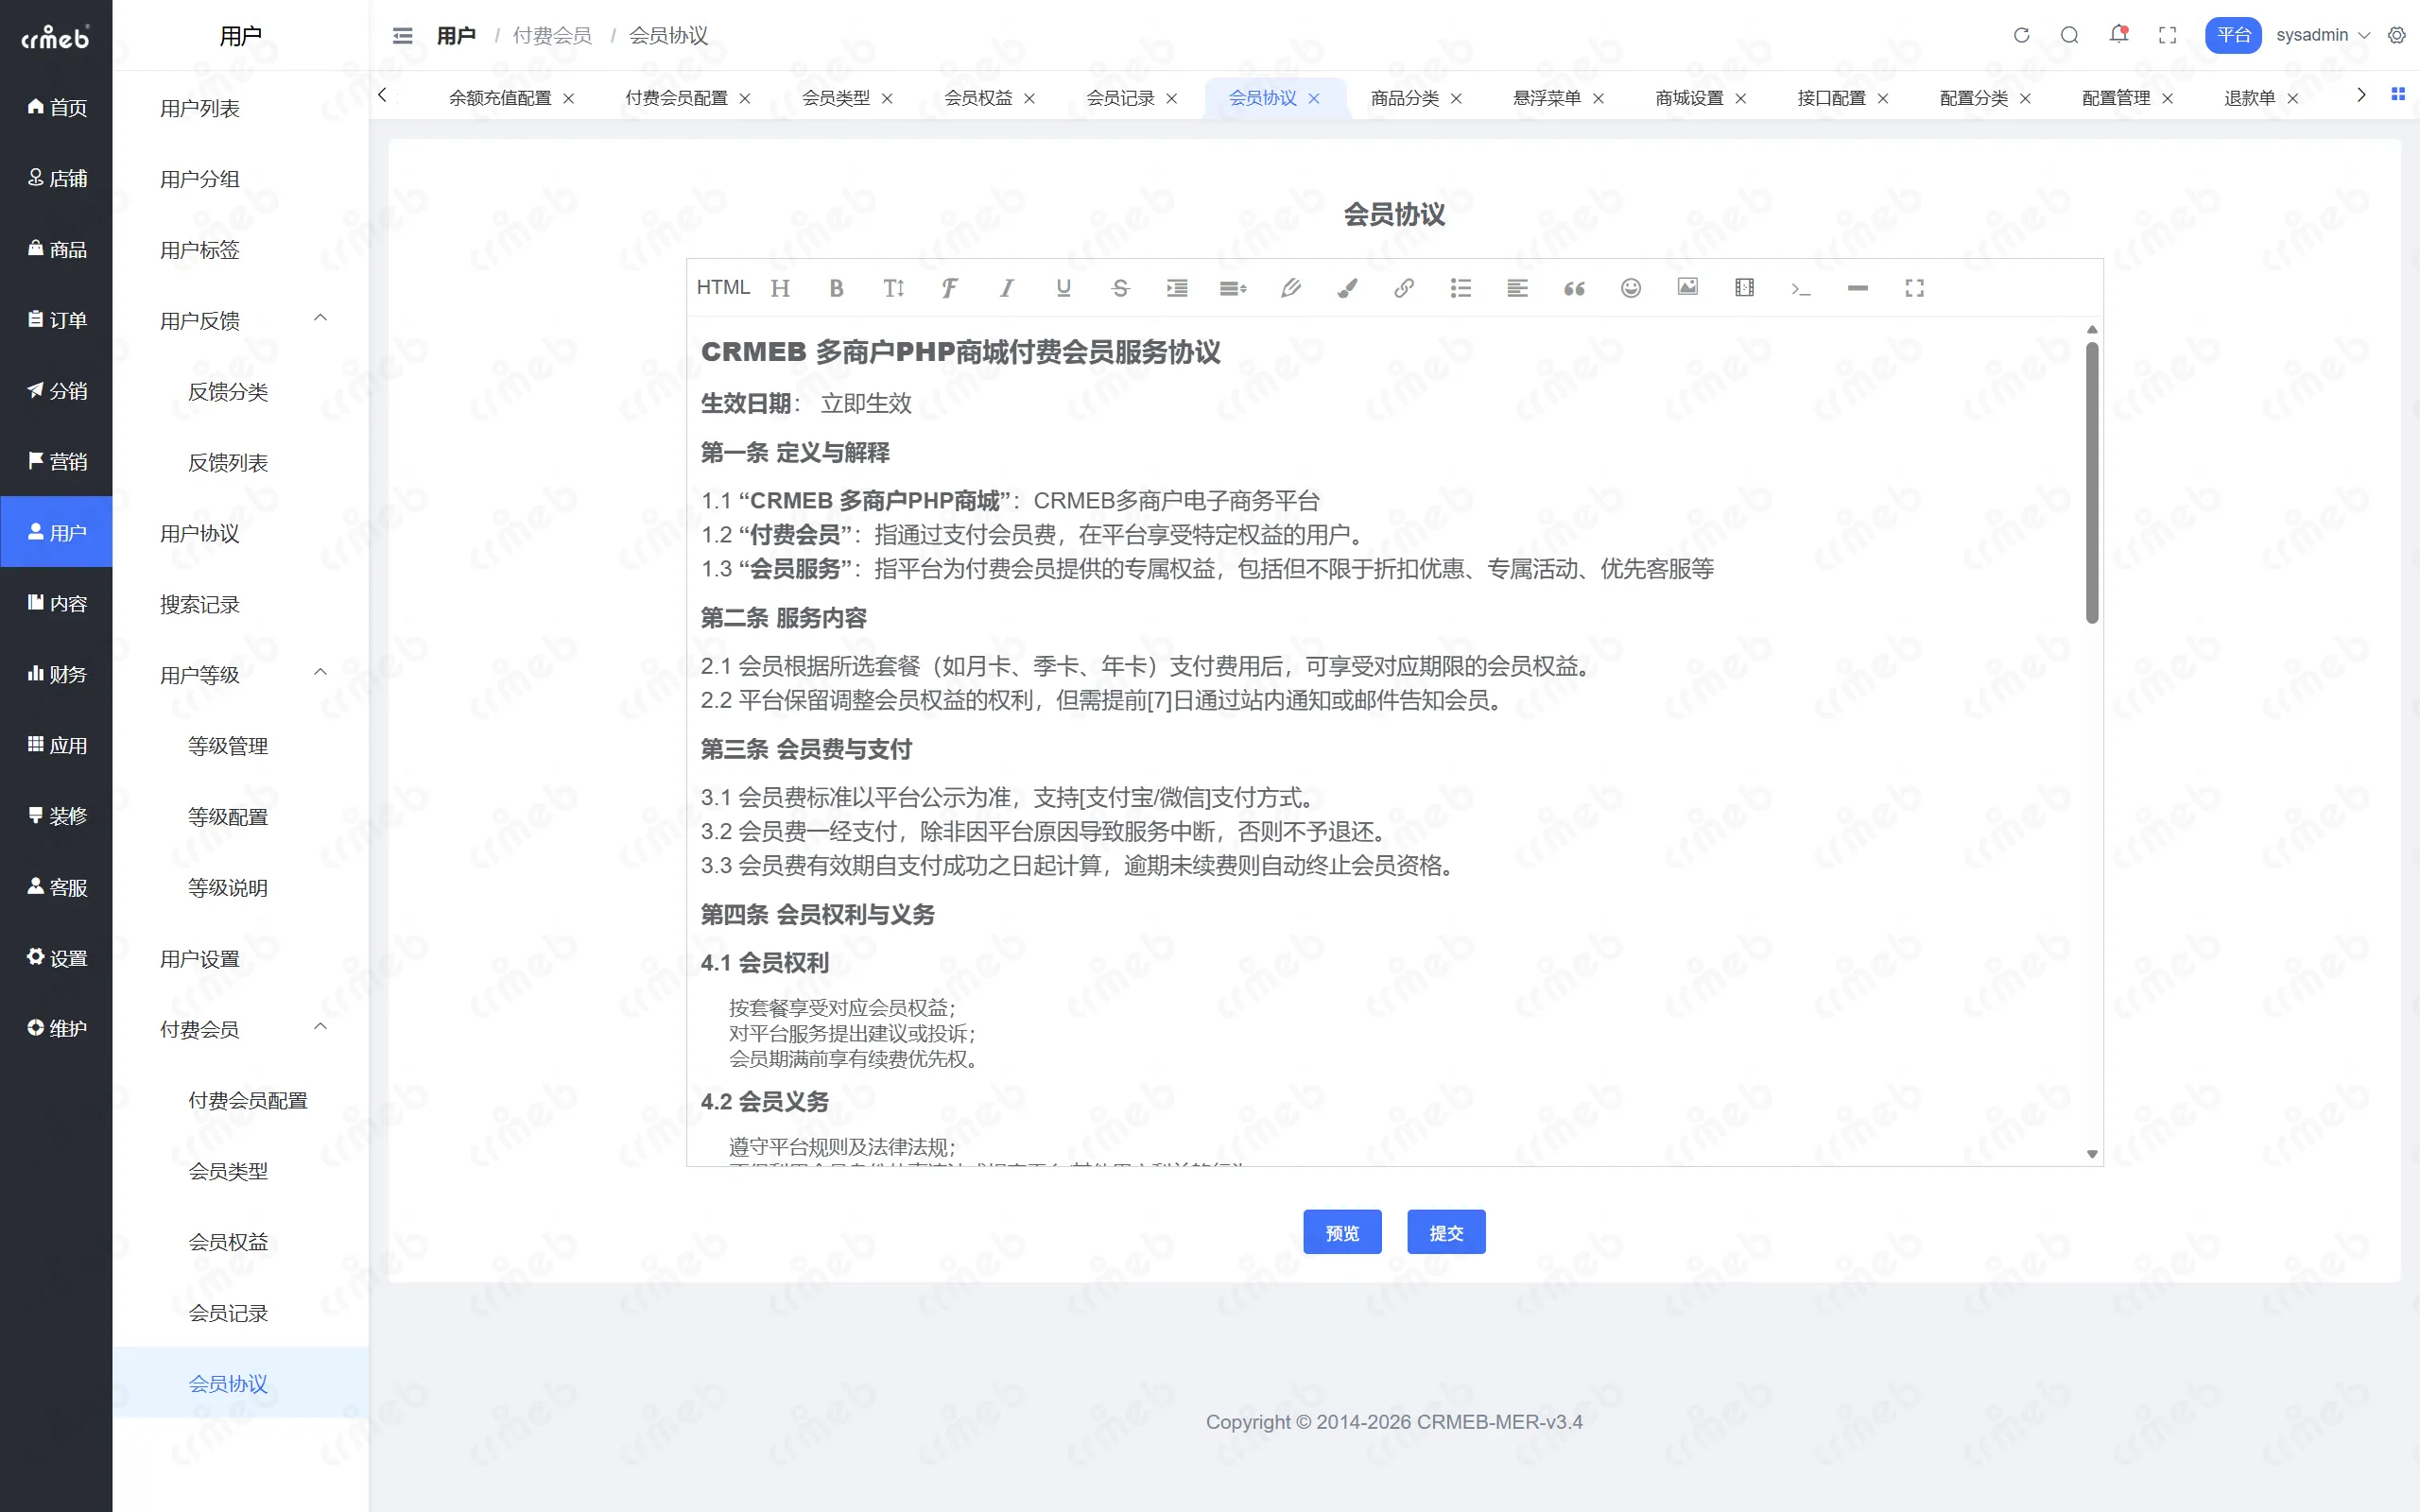Click the editor scrollbar down arrow
This screenshot has height=1512, width=2420.
2091,1154
